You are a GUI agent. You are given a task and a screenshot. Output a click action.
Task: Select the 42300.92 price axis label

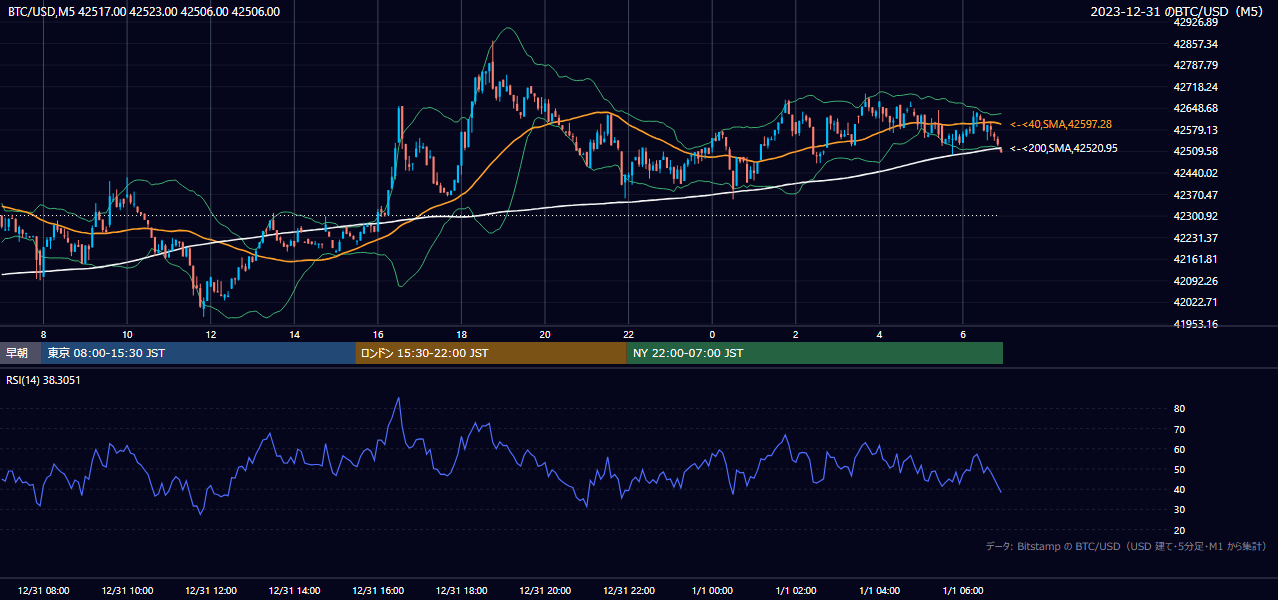[x=1196, y=216]
